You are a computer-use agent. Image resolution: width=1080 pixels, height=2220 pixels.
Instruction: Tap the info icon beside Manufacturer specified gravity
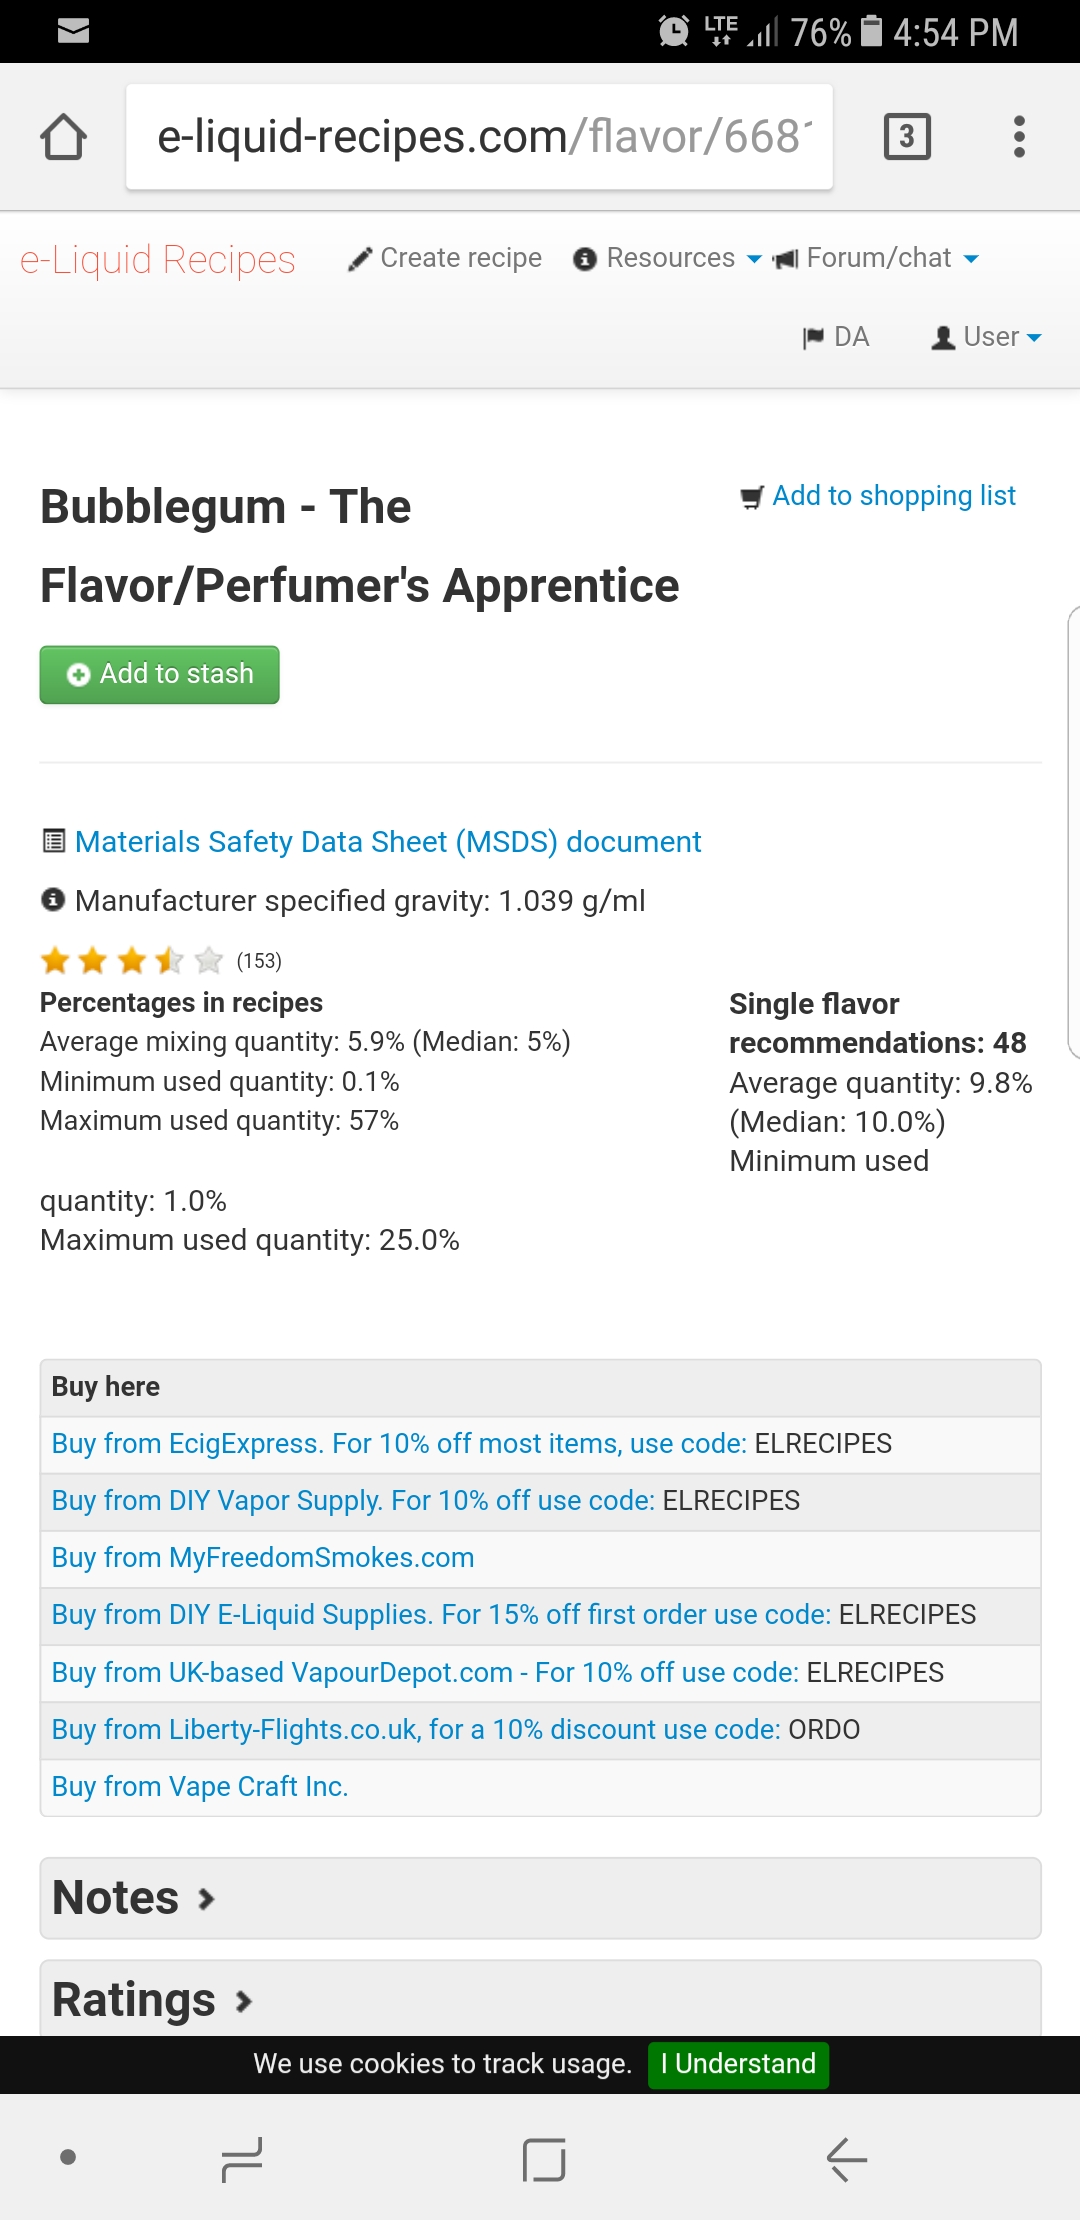tap(53, 900)
